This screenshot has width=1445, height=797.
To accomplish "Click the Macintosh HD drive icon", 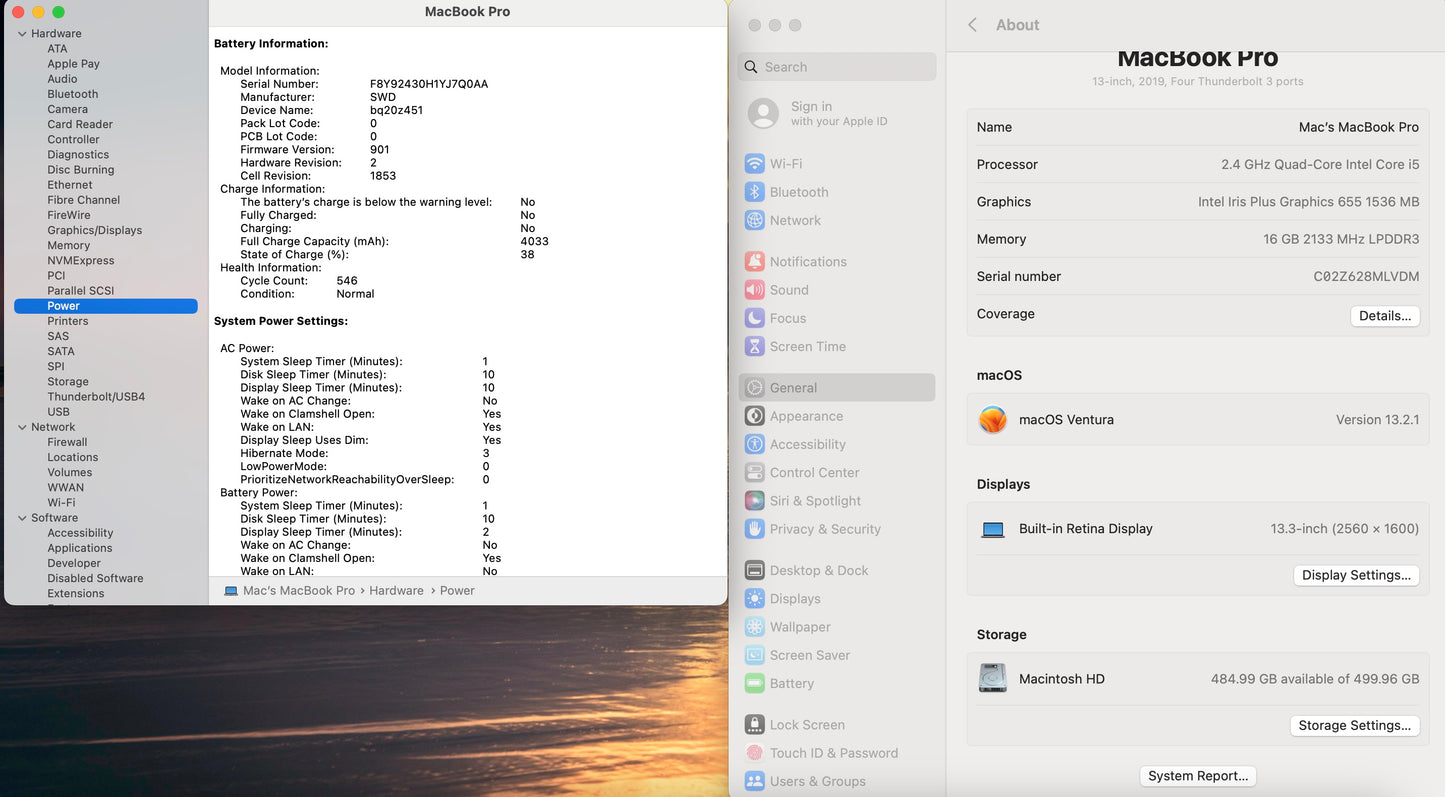I will 993,679.
